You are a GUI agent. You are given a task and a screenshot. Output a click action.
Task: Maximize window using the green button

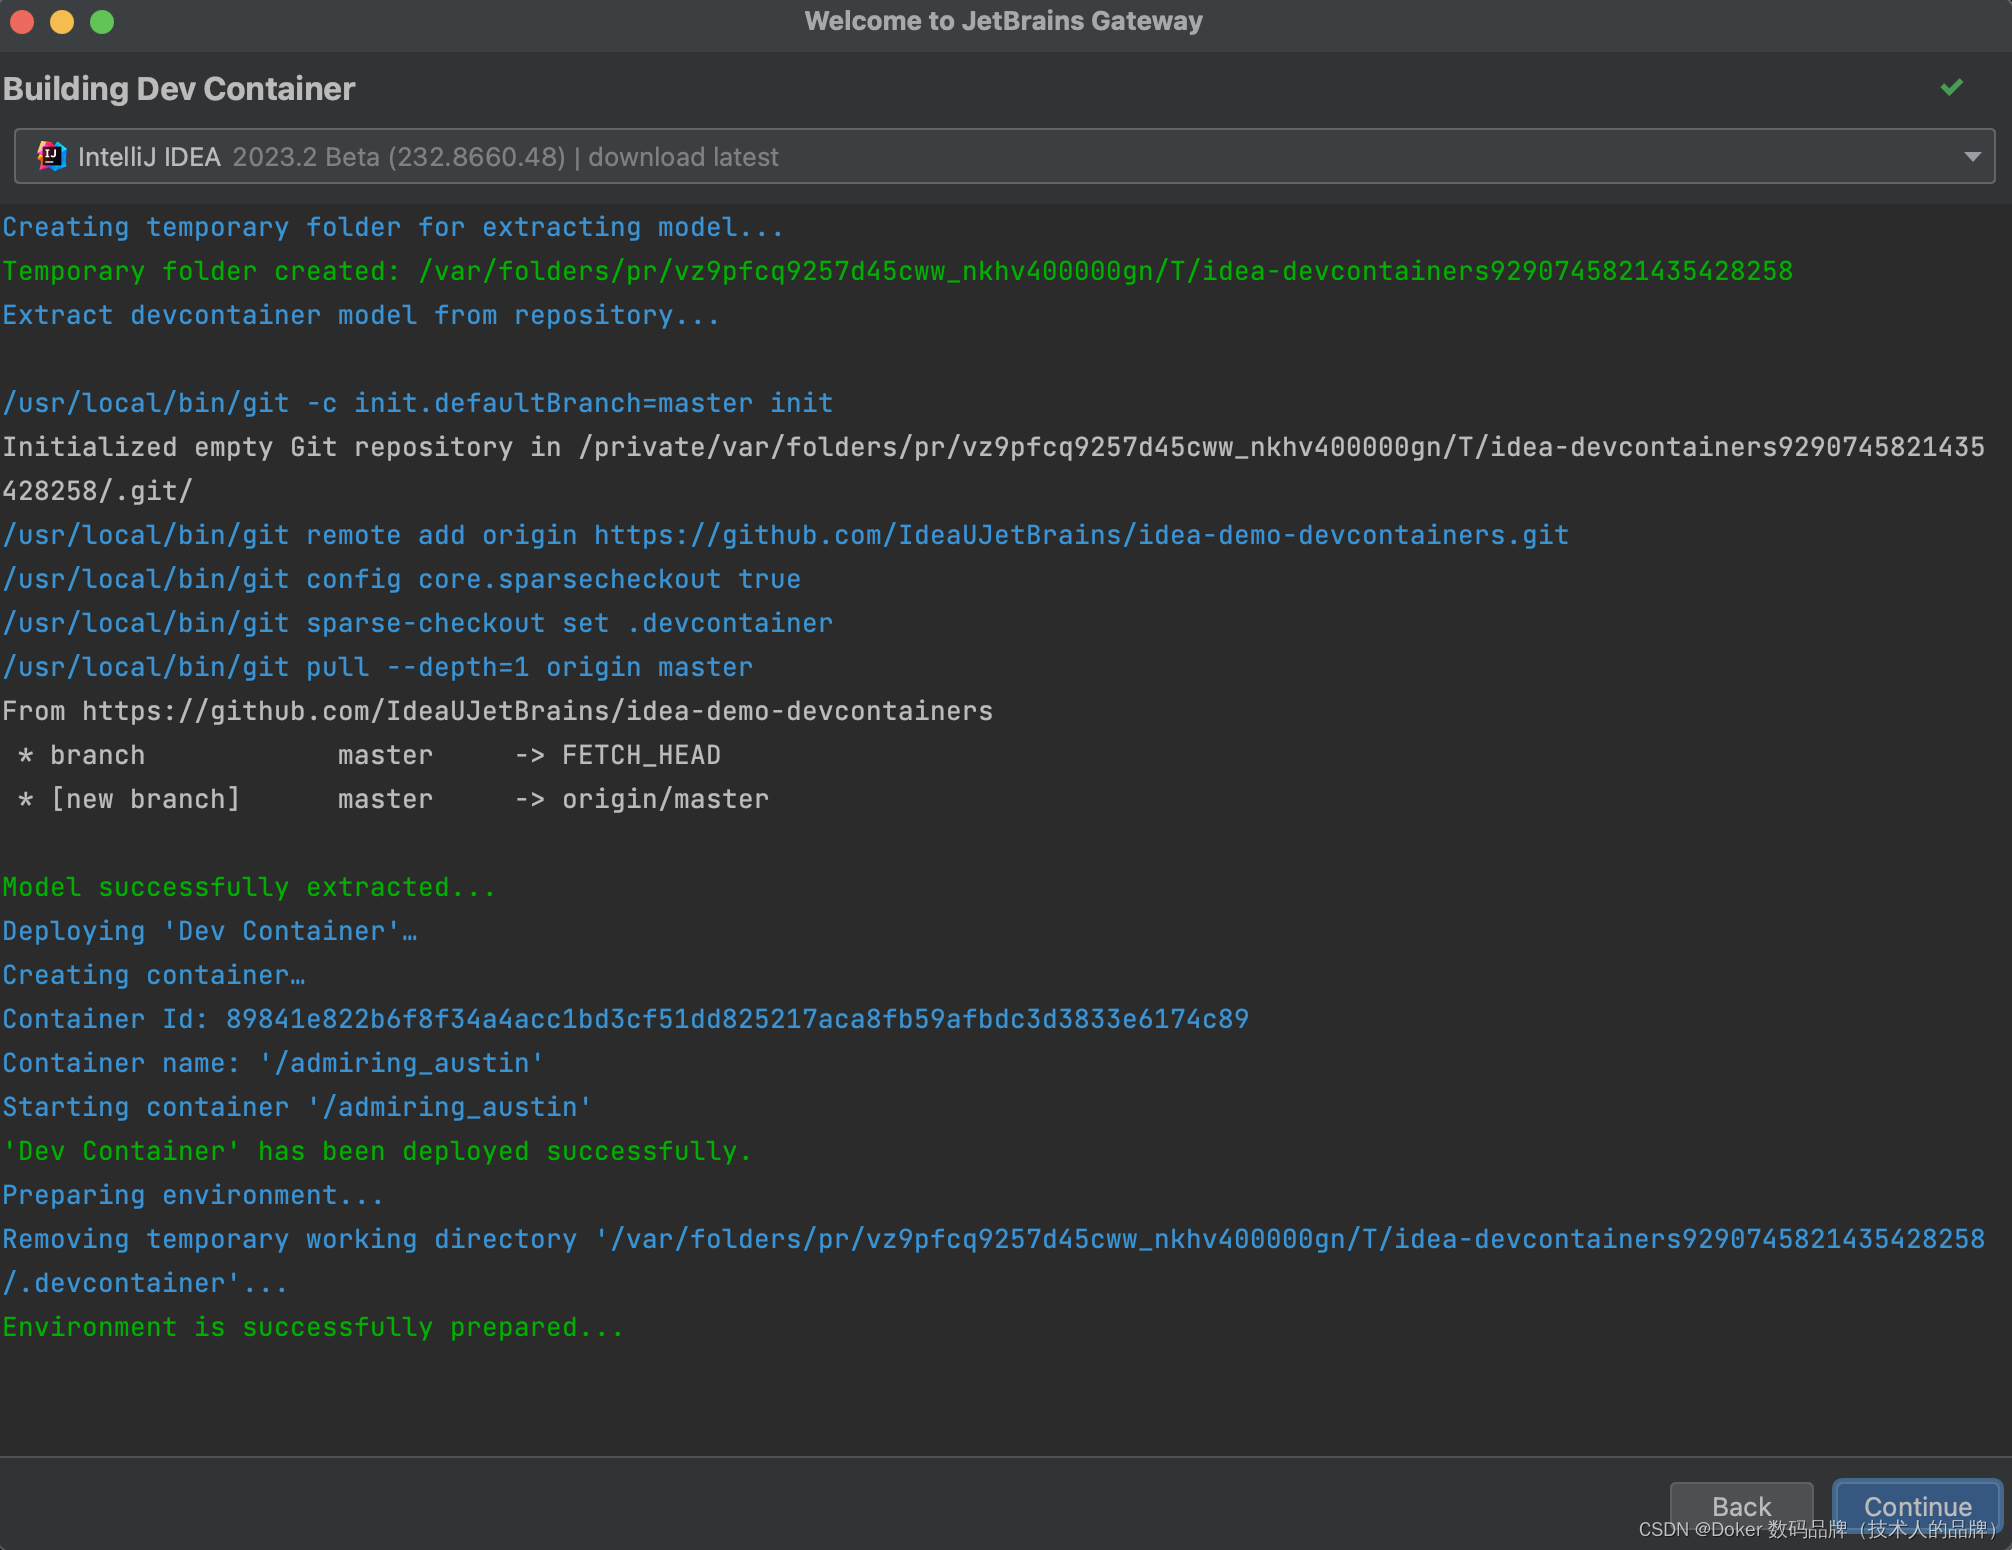point(102,21)
